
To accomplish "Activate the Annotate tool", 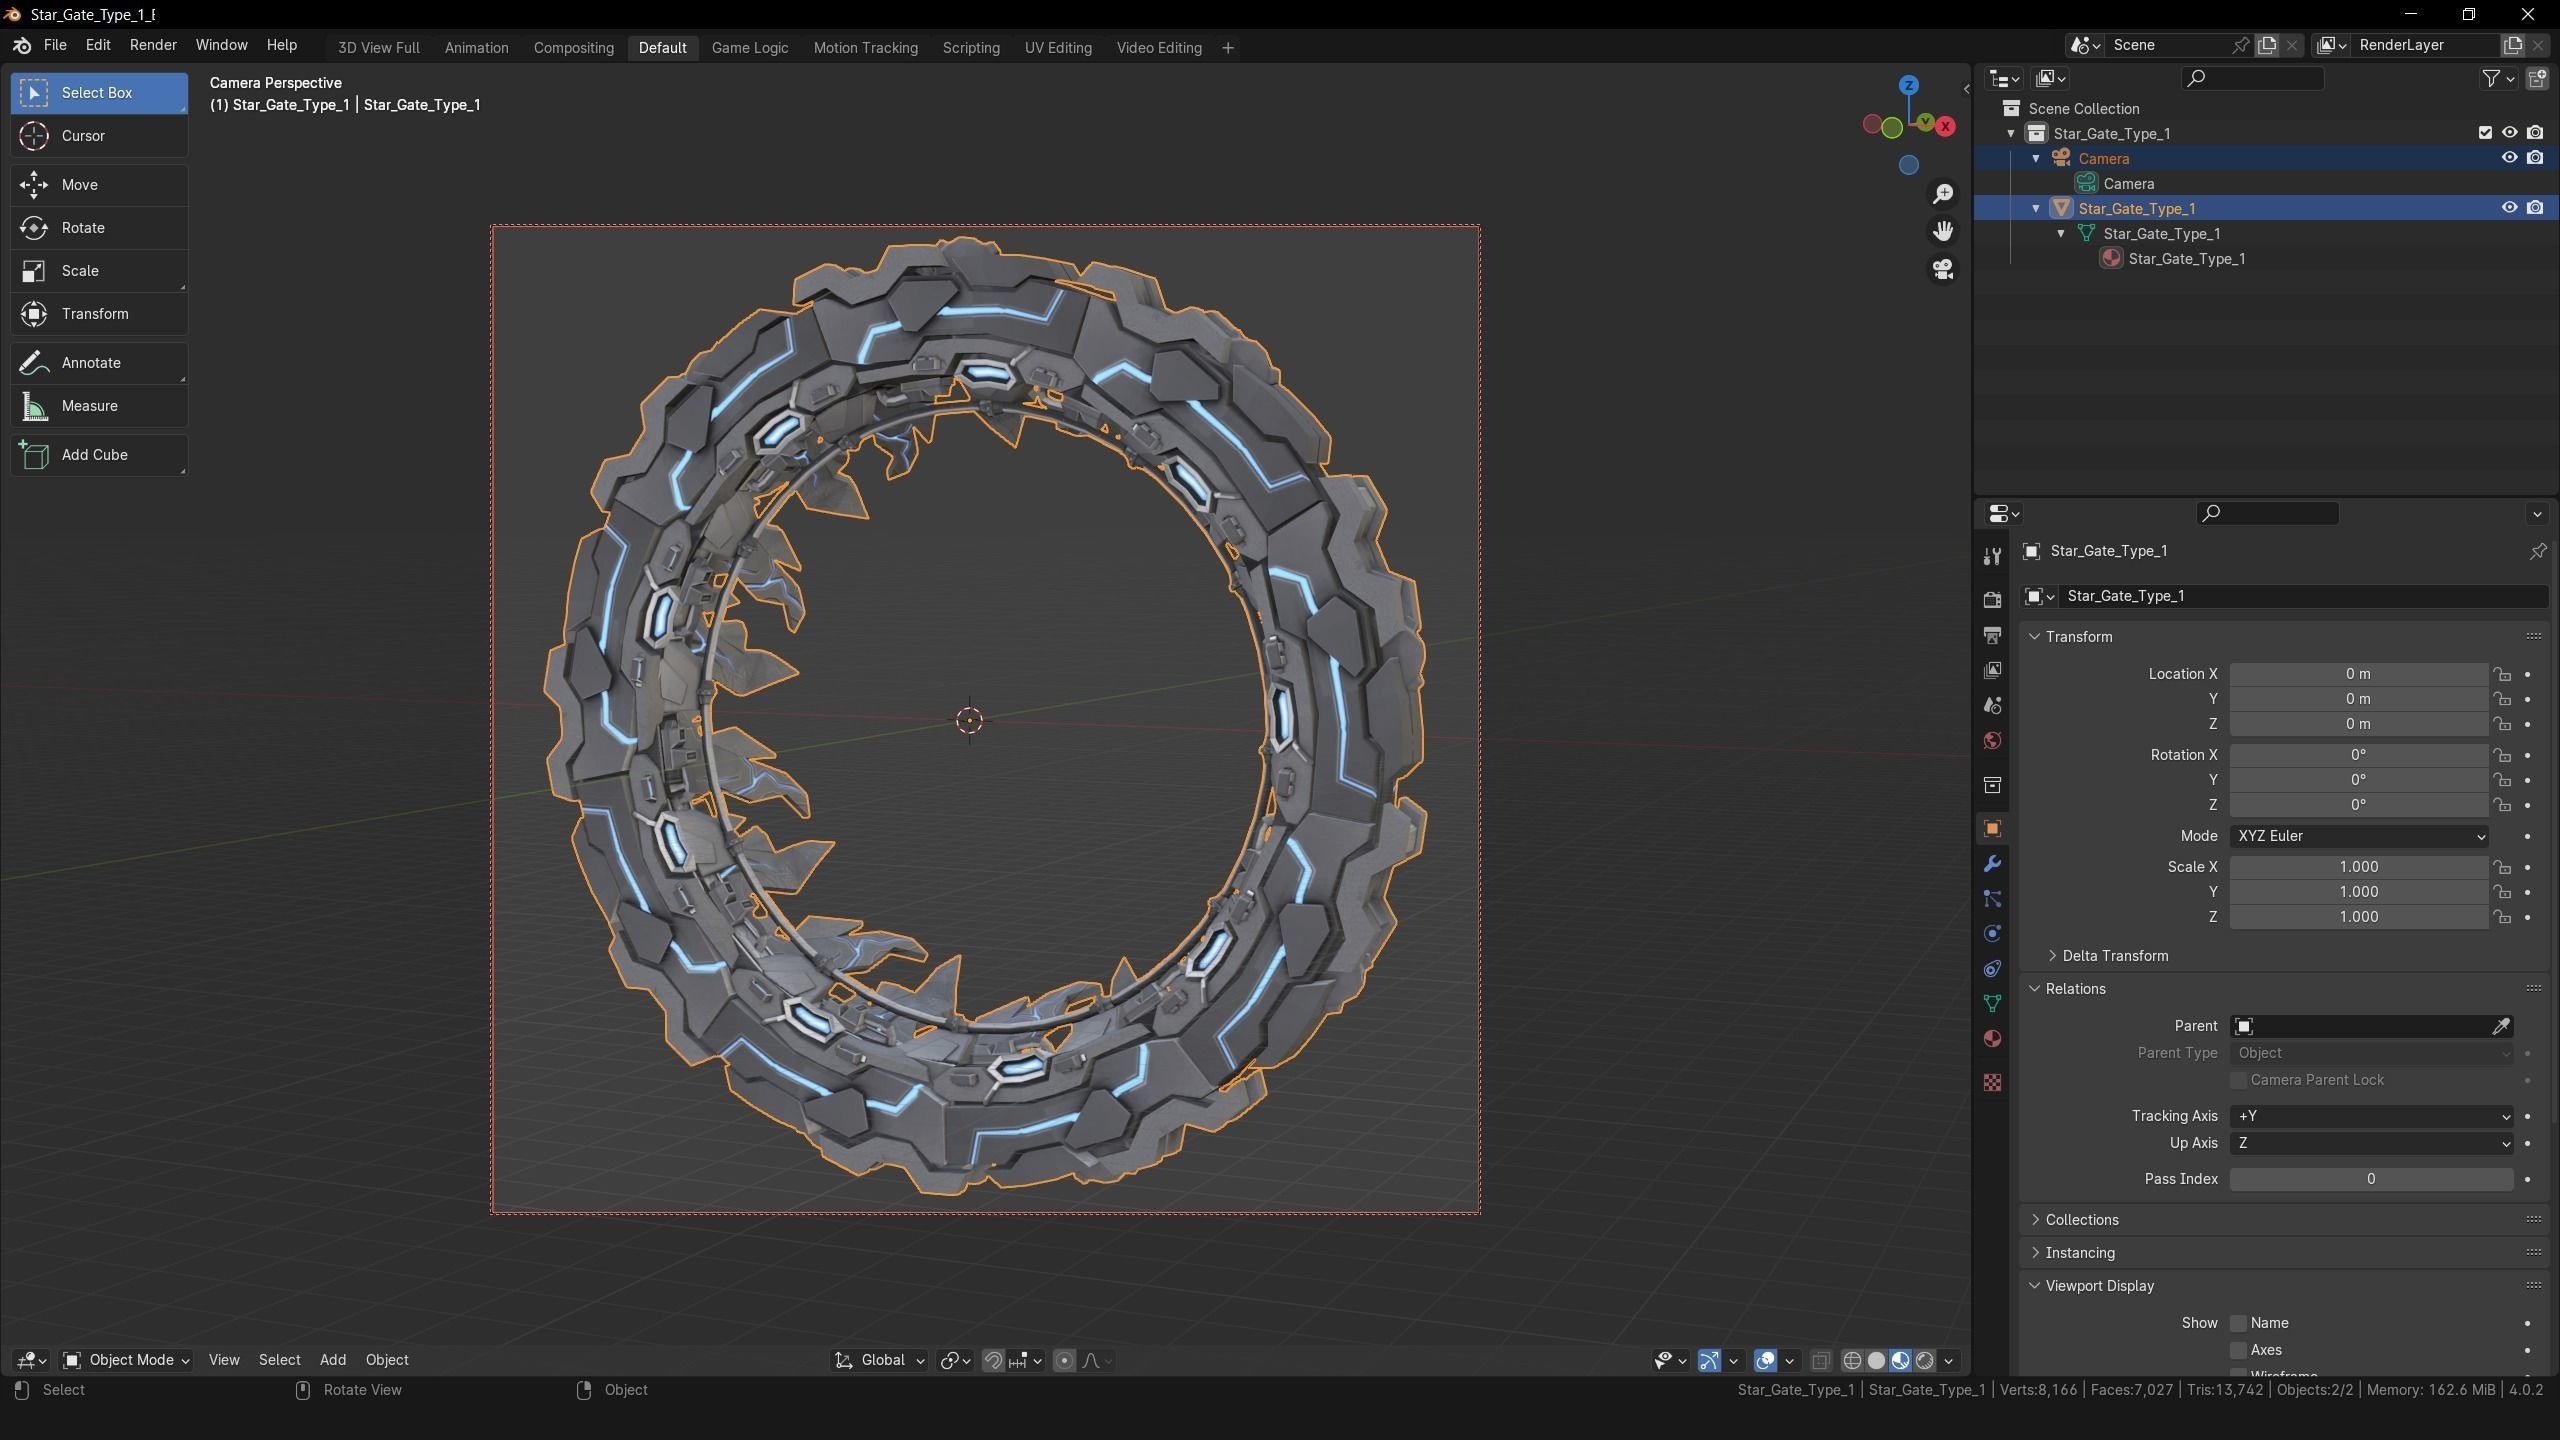I will pyautogui.click(x=91, y=363).
